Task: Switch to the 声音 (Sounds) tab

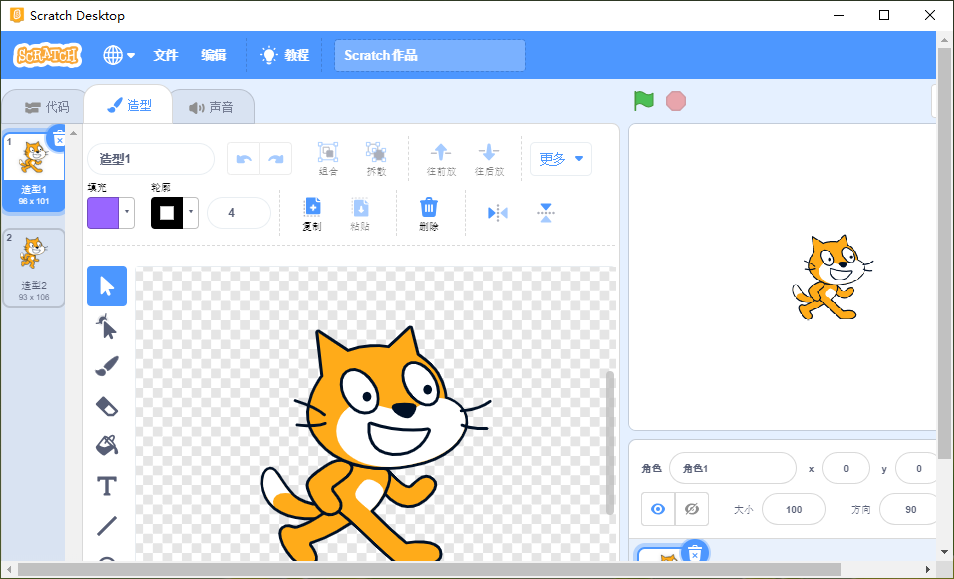Action: tap(212, 108)
